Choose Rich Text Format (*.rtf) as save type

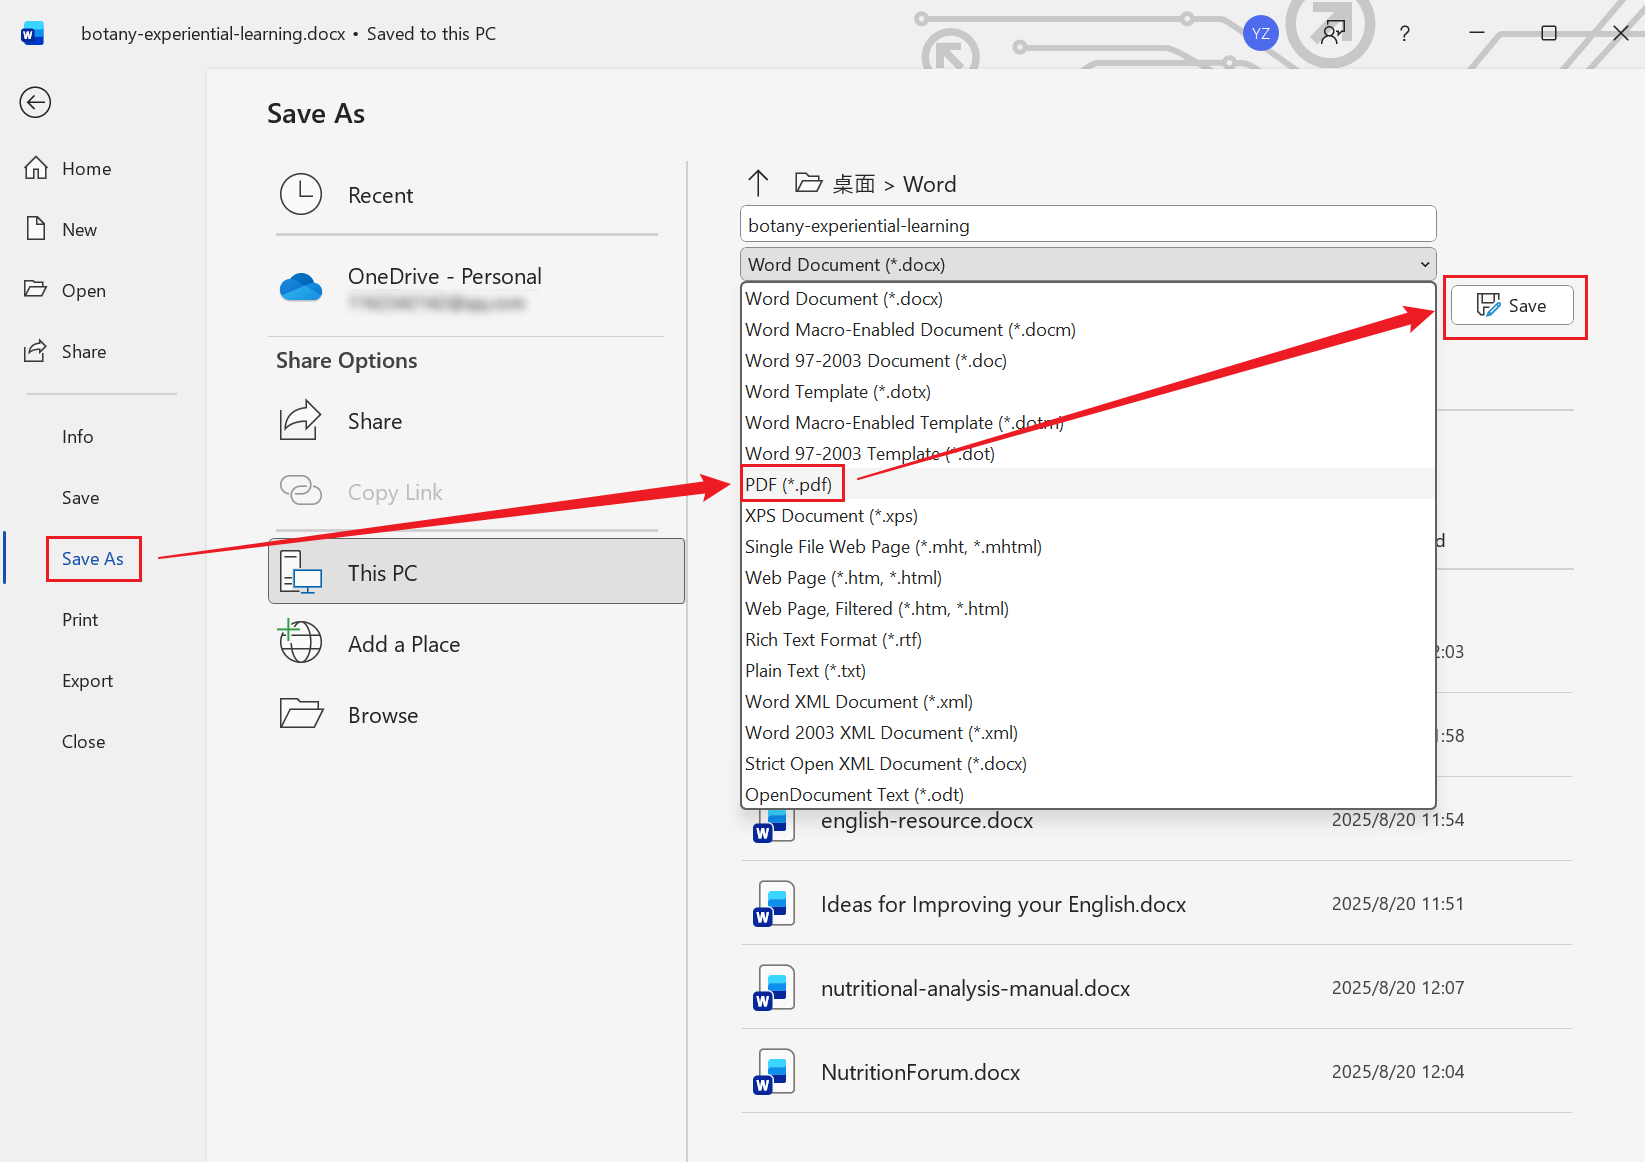pyautogui.click(x=832, y=639)
